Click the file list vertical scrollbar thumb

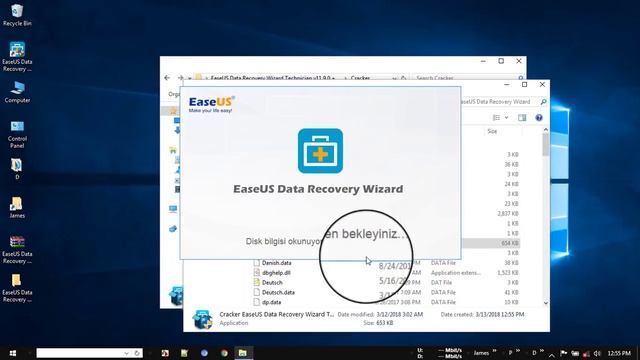546,145
